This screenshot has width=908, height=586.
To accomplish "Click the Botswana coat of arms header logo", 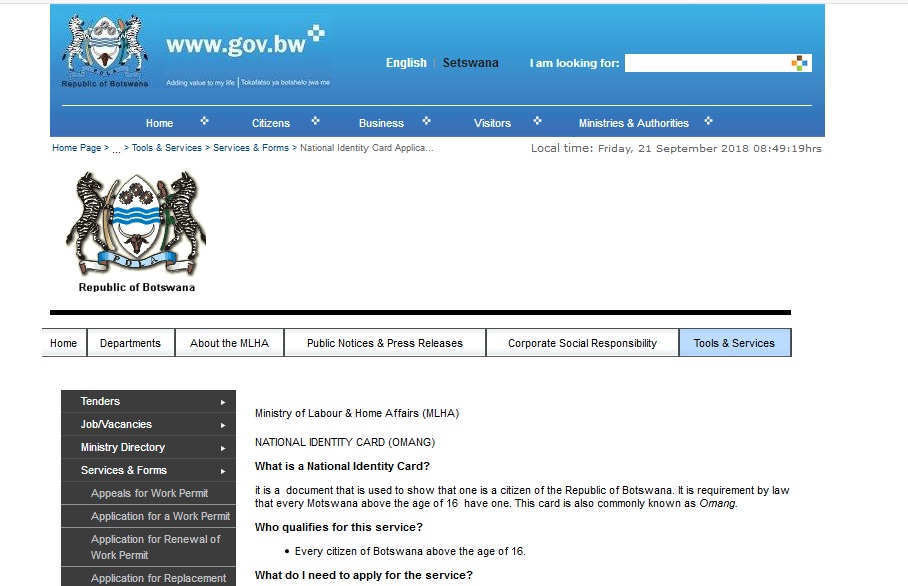I will 105,49.
